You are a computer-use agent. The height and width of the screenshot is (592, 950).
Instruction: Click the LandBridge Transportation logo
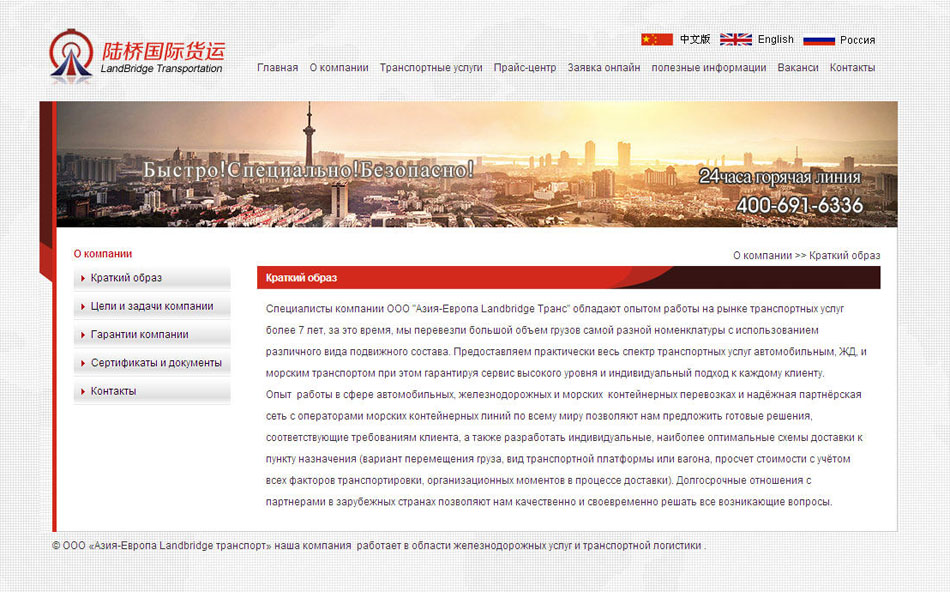point(137,56)
